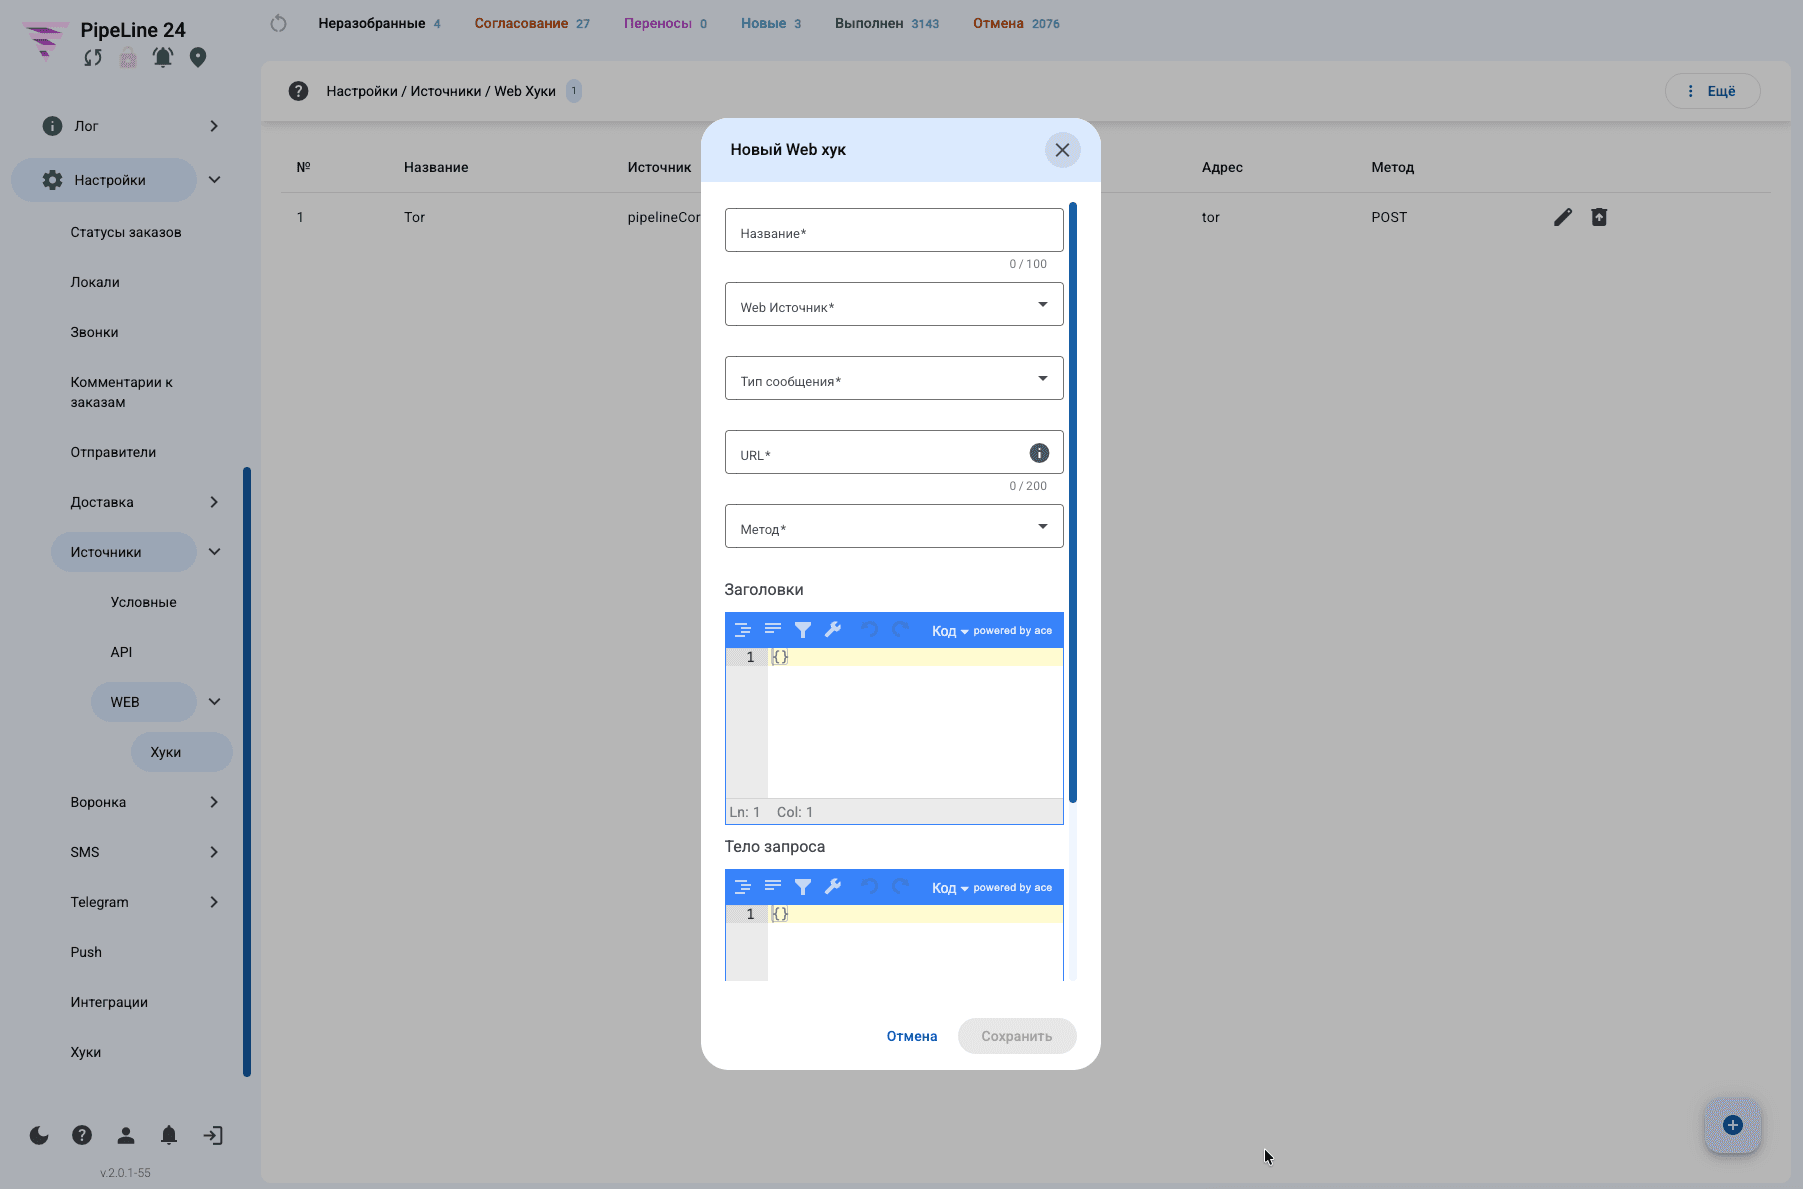The height and width of the screenshot is (1189, 1803).
Task: Open Код mode dropdown in Тело запроса editor
Action: 950,888
